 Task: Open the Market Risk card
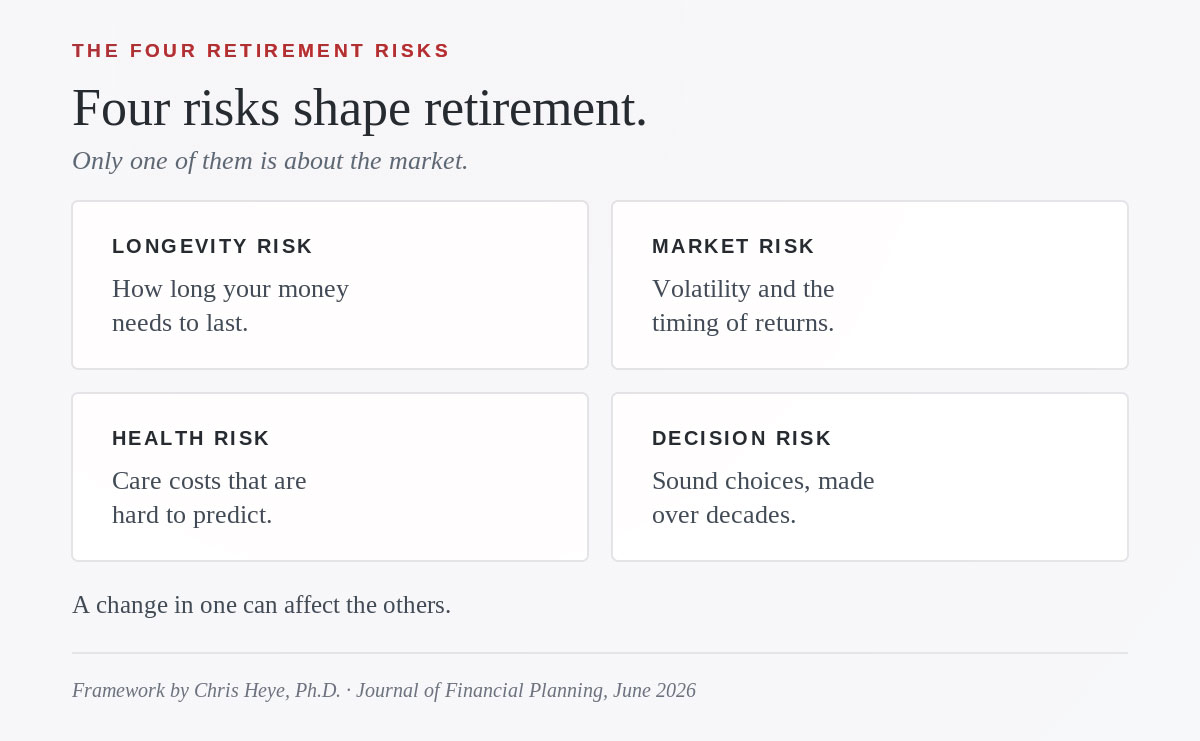tap(870, 285)
